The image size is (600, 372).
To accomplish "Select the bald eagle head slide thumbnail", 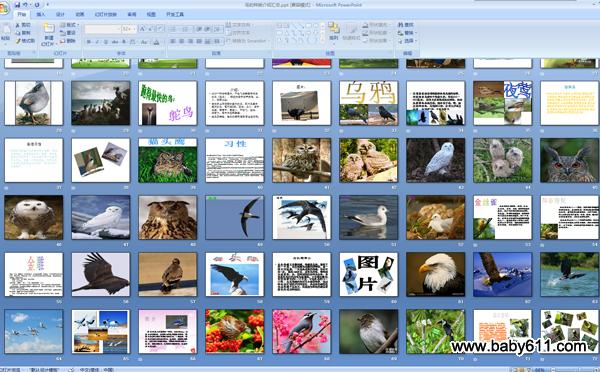I will (x=435, y=274).
